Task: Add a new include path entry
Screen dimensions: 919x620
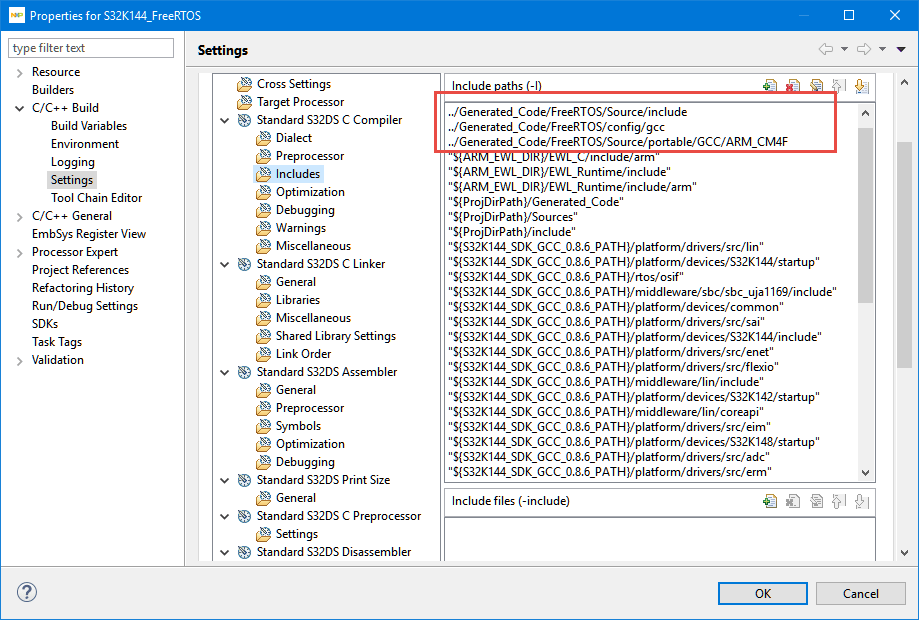Action: 770,85
